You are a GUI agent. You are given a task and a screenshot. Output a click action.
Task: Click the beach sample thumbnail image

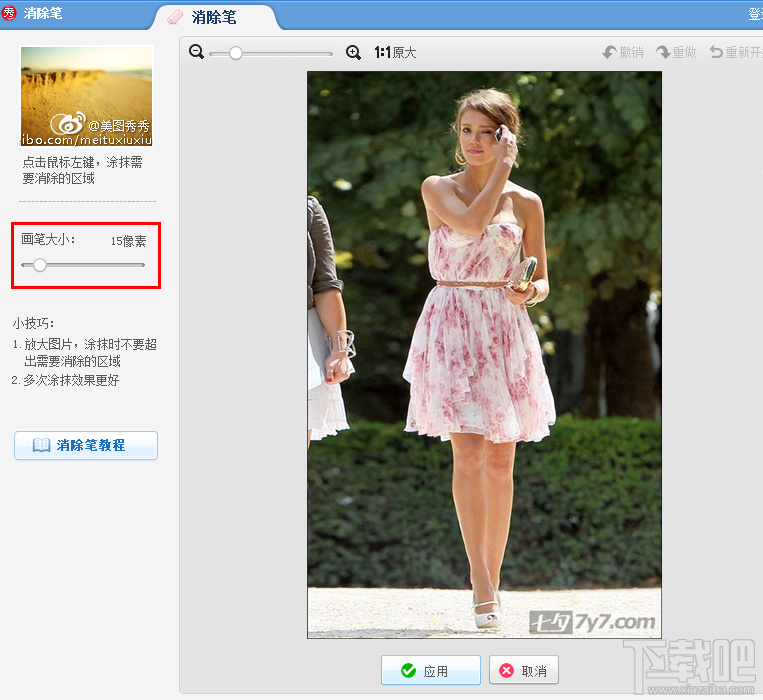[87, 96]
